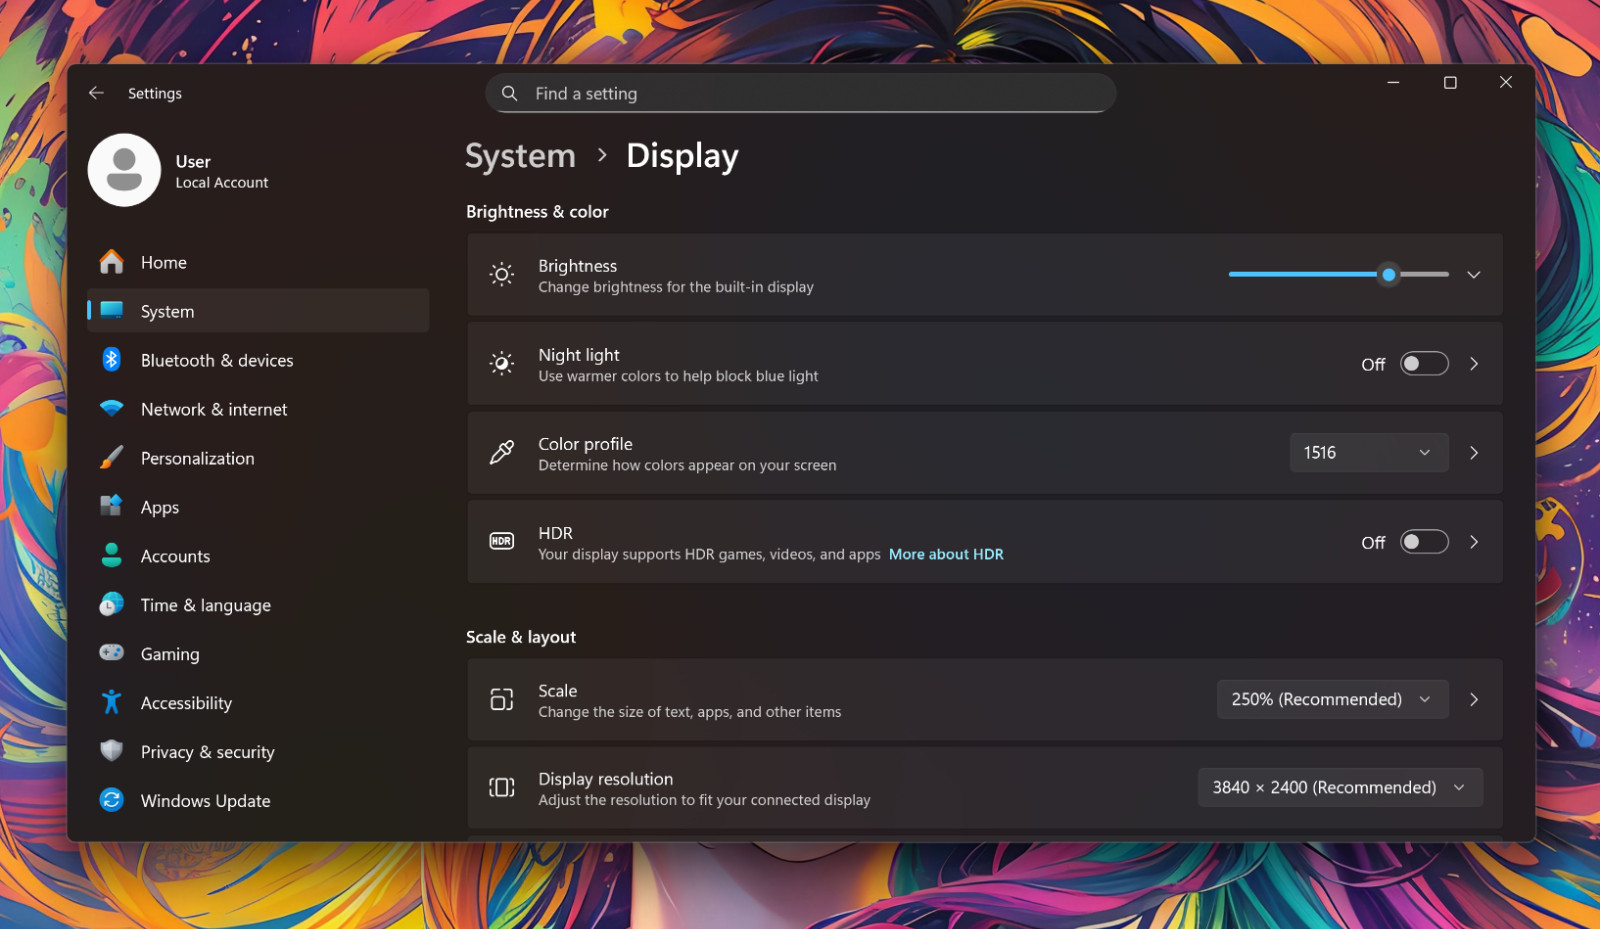Click the Home house icon
The height and width of the screenshot is (929, 1600).
tap(112, 262)
